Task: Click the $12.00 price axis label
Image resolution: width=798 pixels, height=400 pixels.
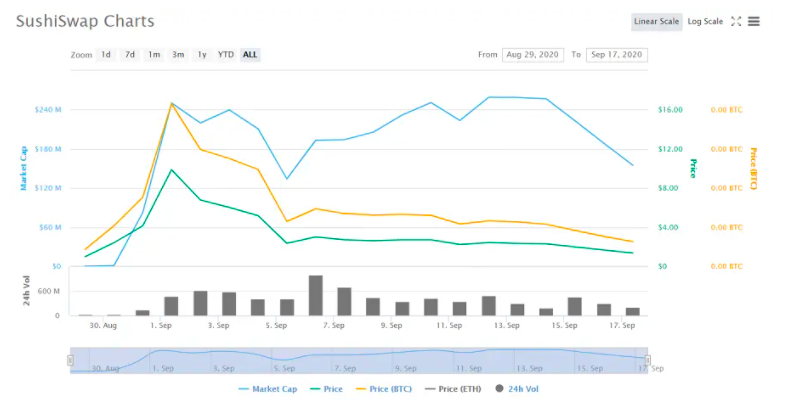Action: coord(670,149)
